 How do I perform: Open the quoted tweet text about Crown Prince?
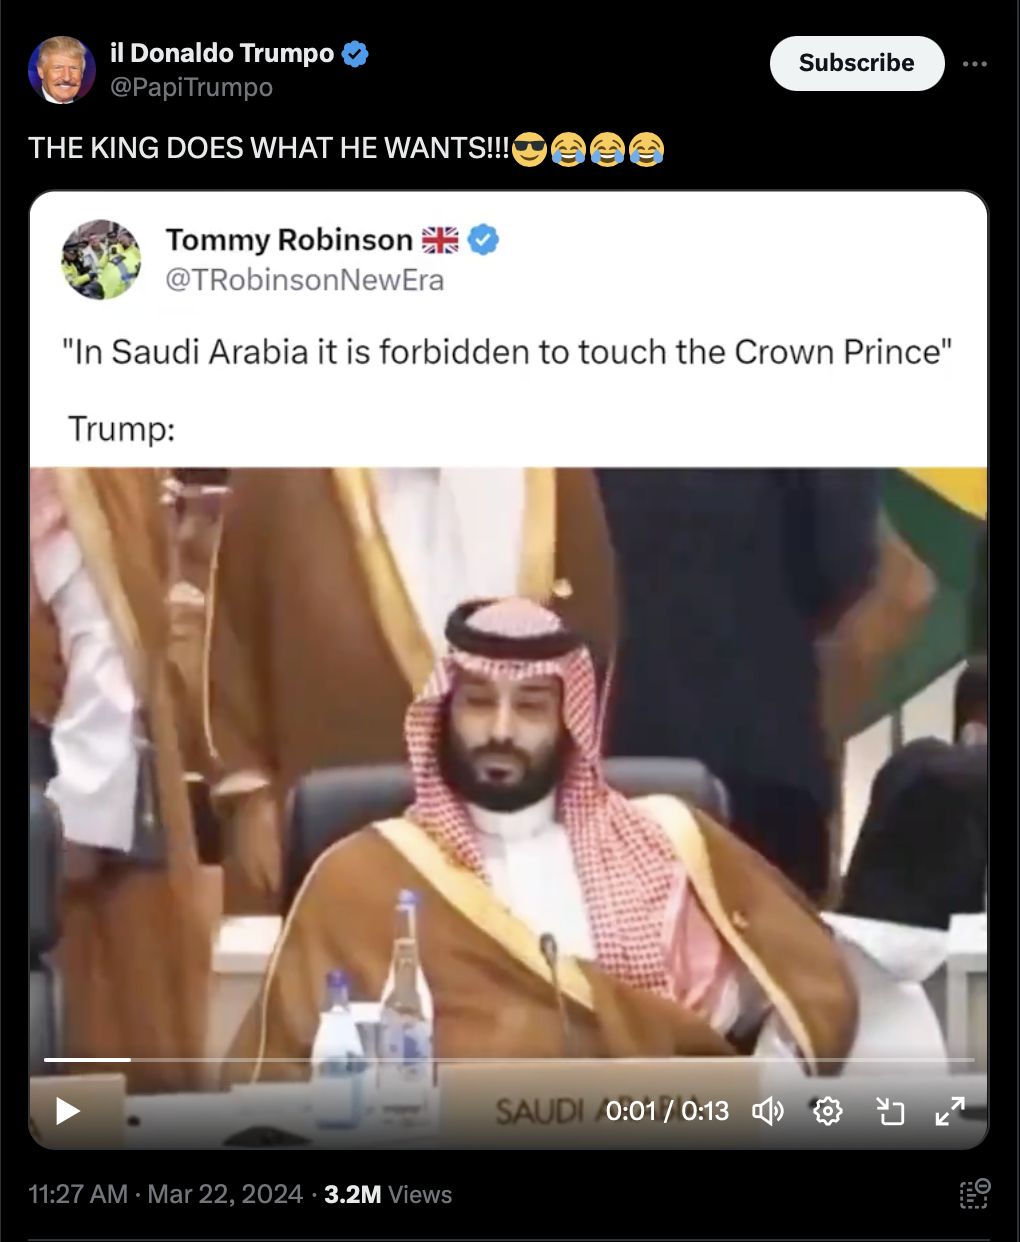point(507,352)
